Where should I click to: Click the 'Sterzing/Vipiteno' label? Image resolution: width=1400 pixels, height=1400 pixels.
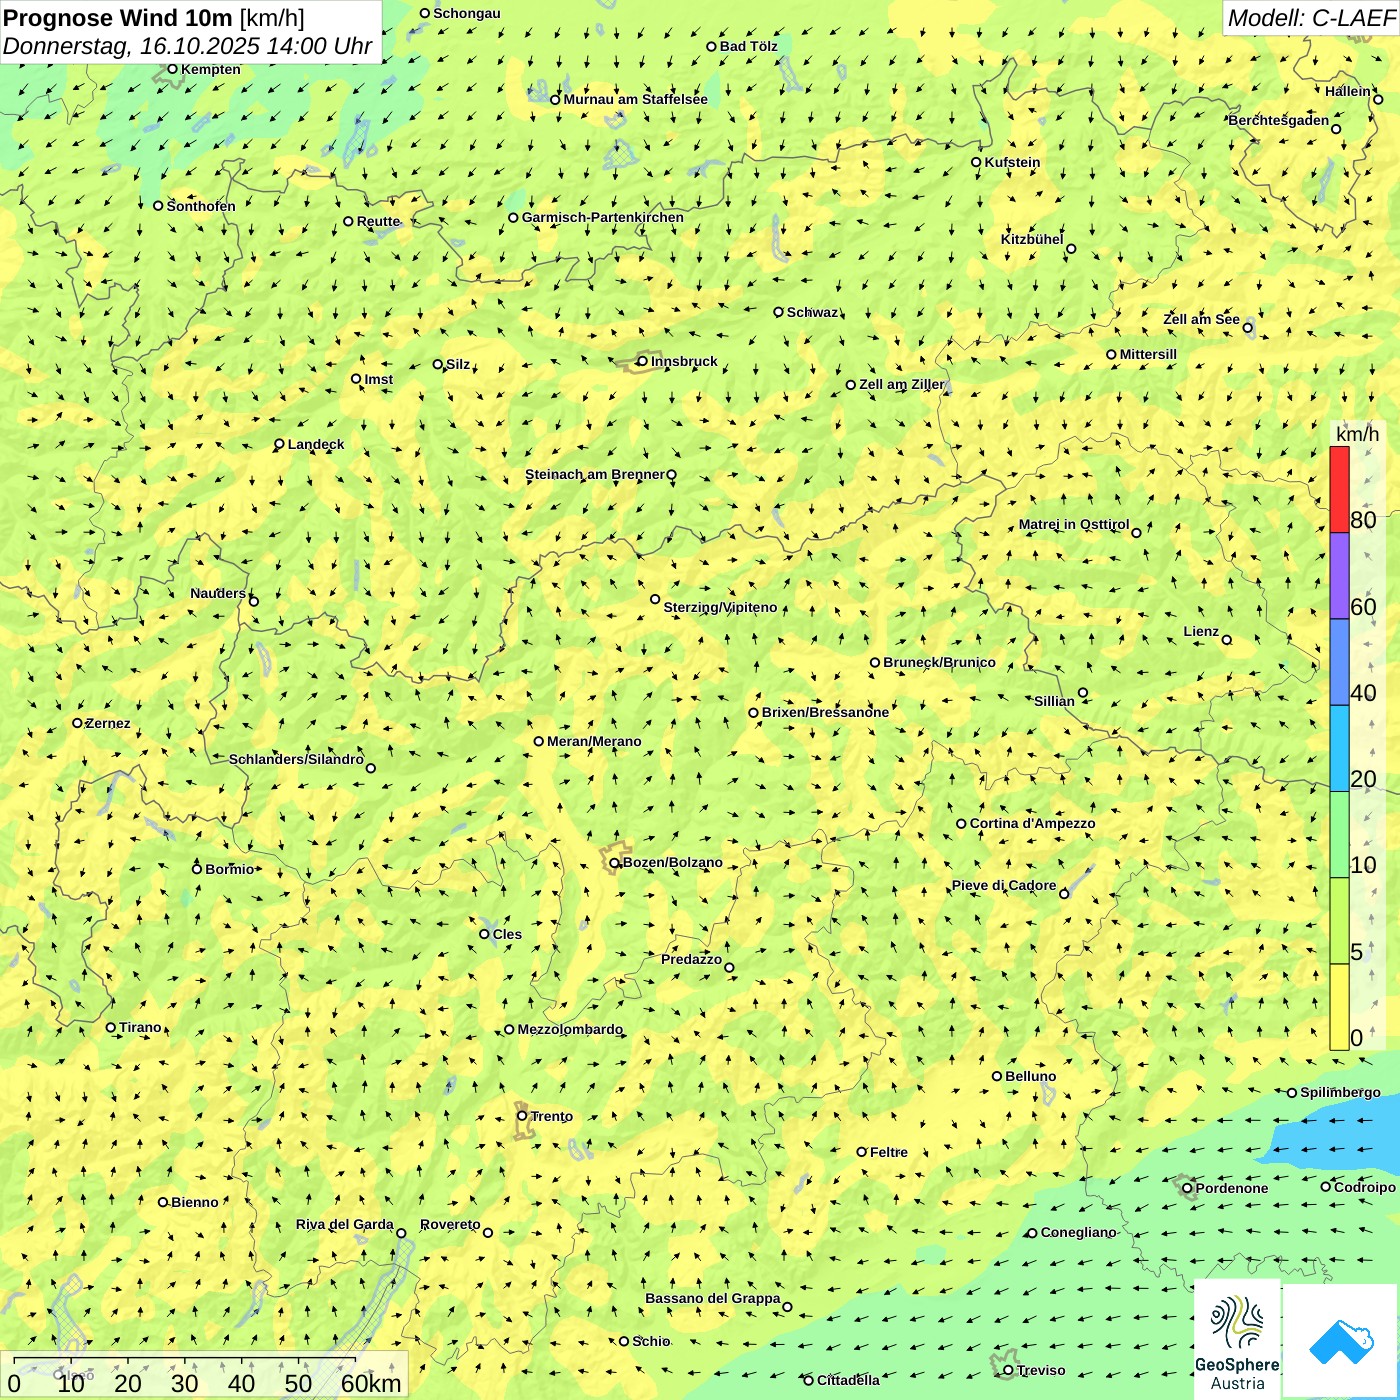(x=720, y=607)
